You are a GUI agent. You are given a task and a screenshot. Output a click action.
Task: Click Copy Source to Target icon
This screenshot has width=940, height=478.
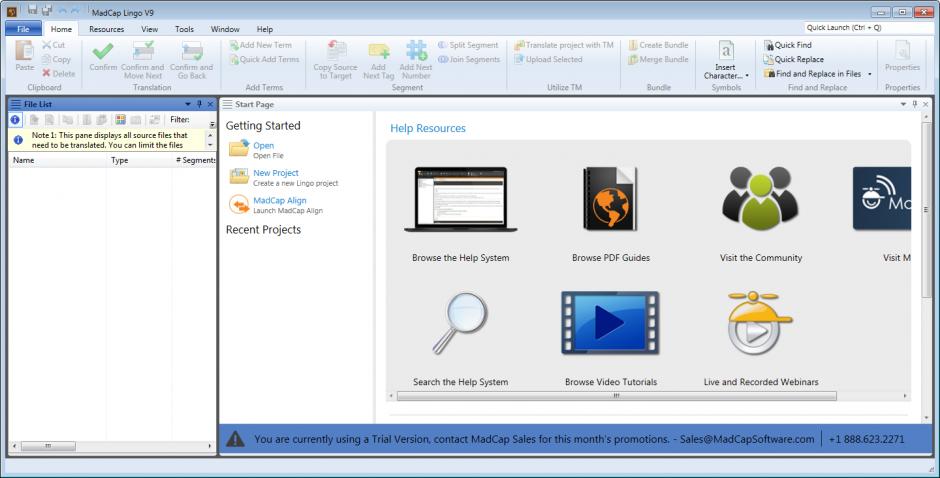click(336, 51)
